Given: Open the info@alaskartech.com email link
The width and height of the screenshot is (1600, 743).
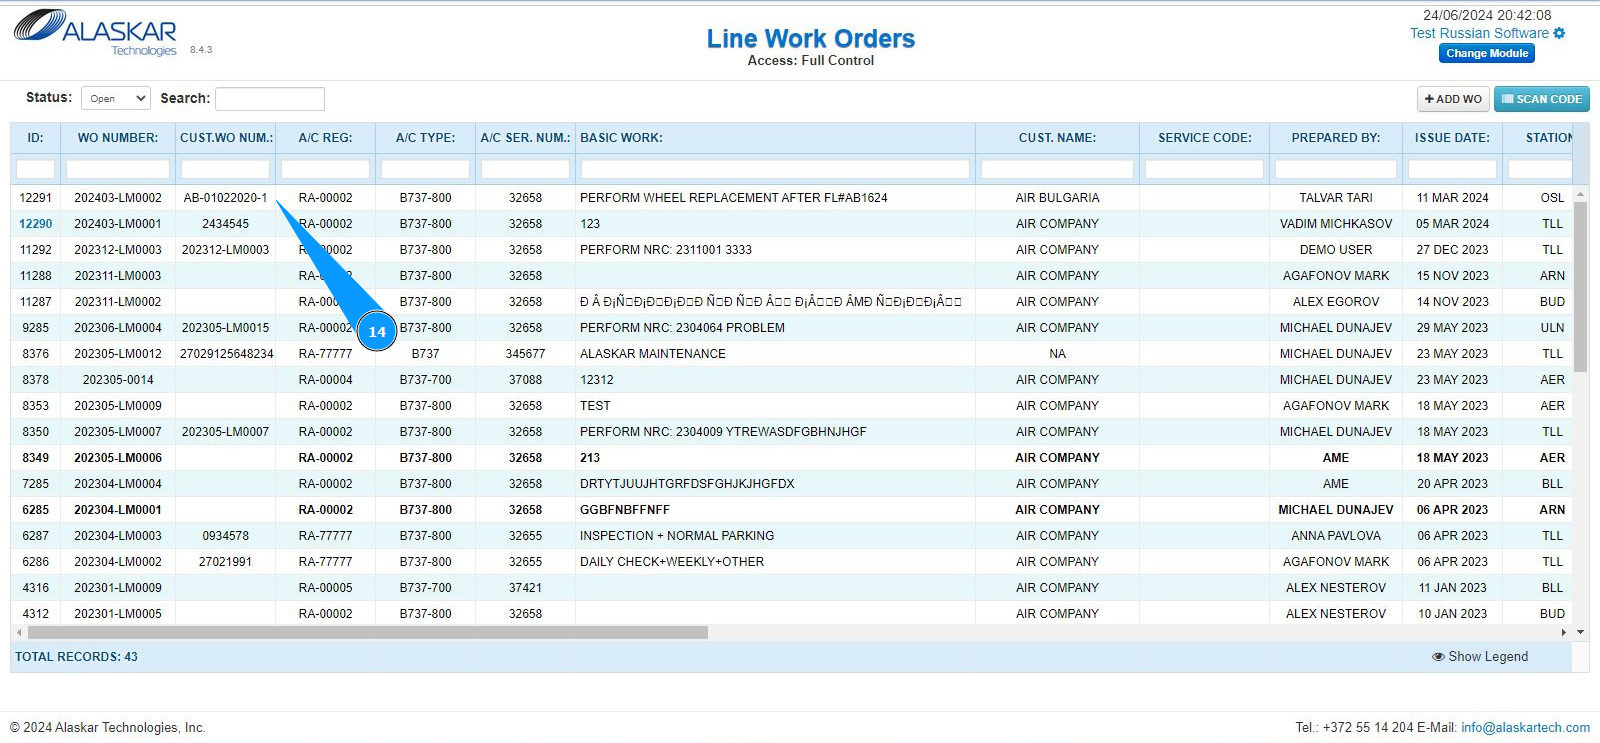Looking at the screenshot, I should coord(1525,727).
